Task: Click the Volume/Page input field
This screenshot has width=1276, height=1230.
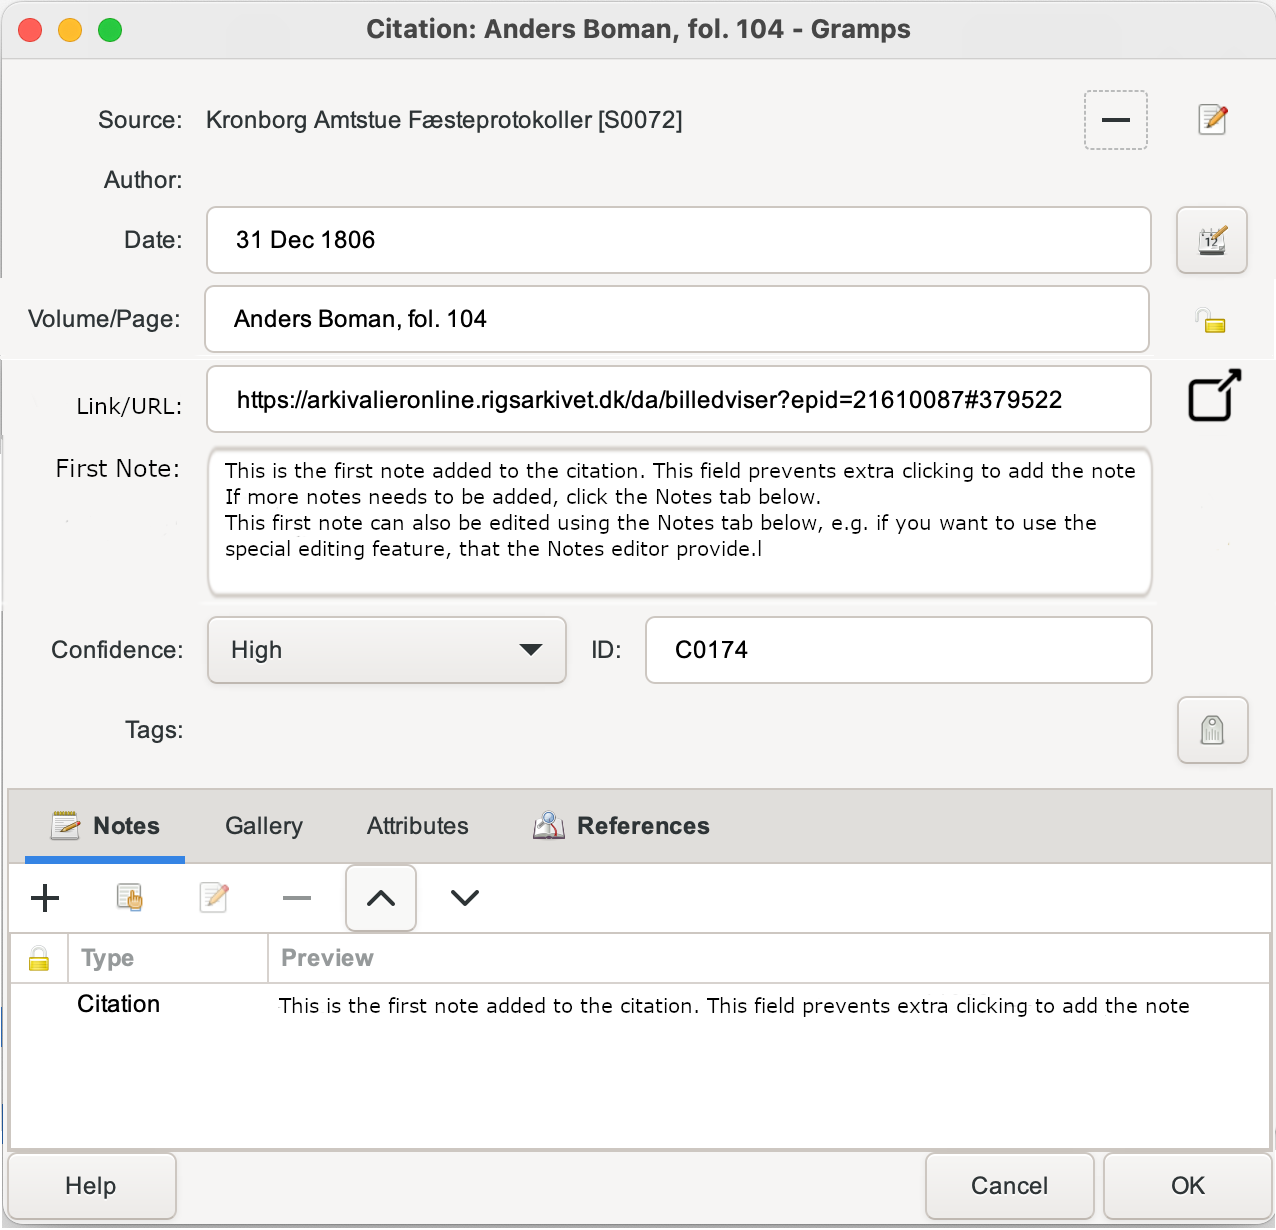Action: coord(677,319)
